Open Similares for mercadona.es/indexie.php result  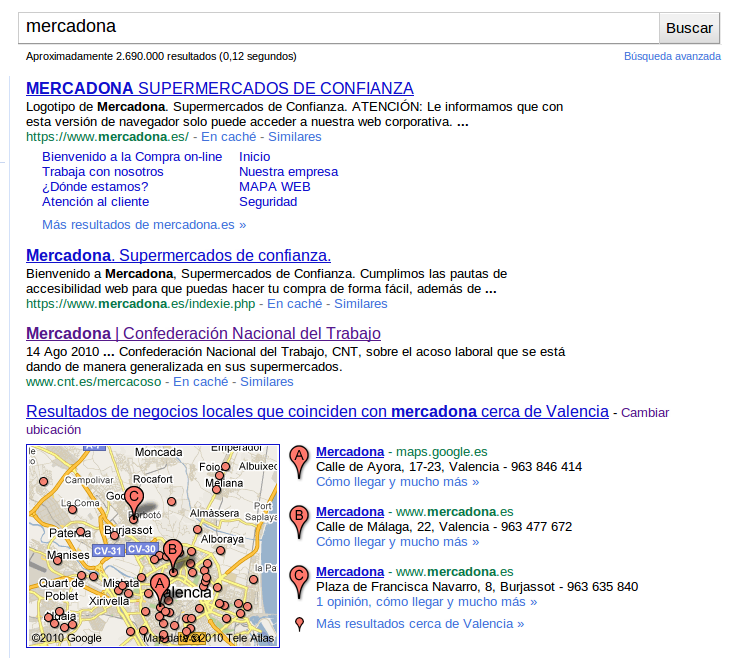pos(360,304)
